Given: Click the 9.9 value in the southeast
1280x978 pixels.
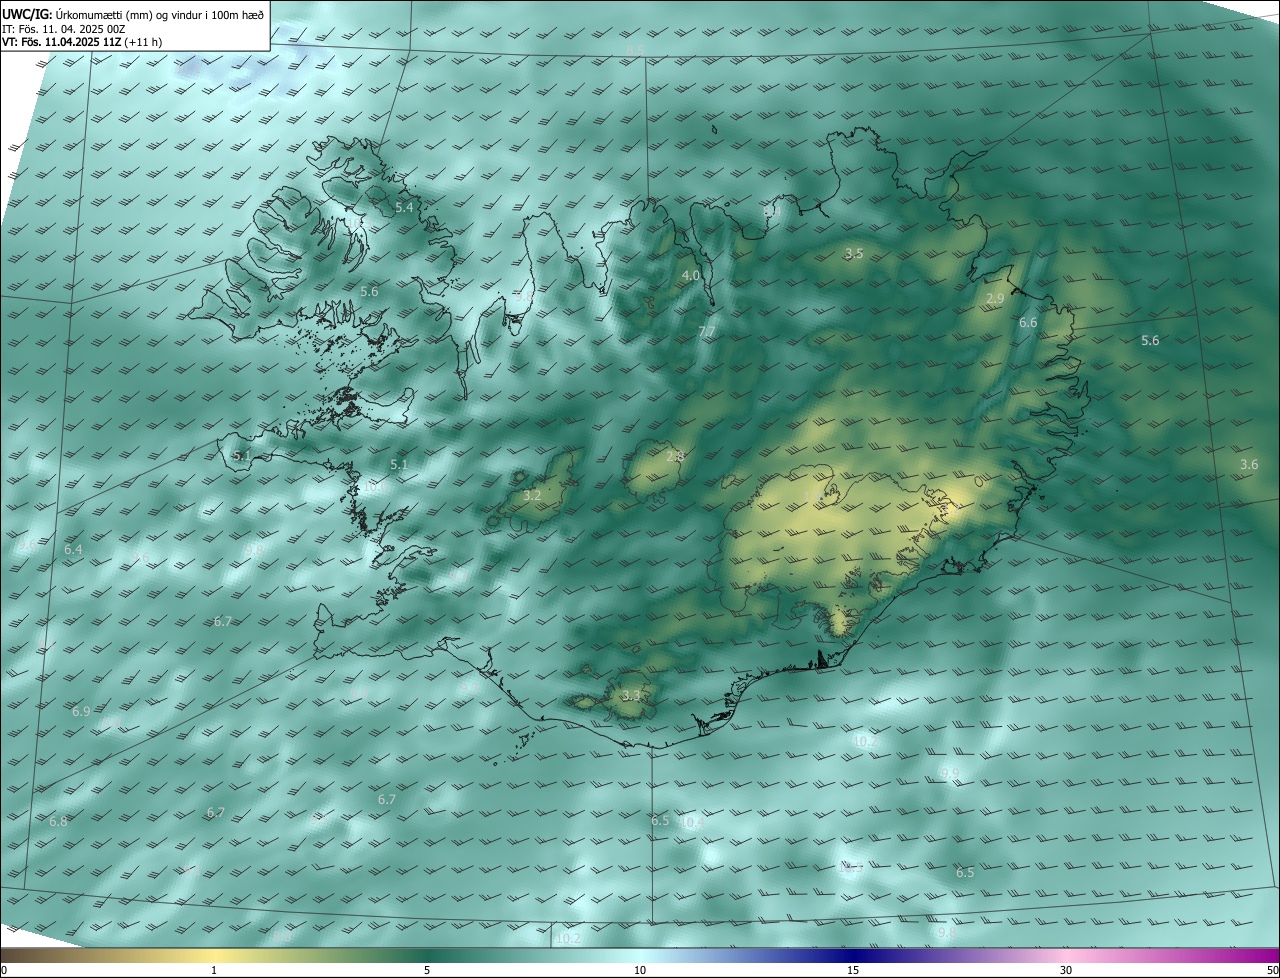Looking at the screenshot, I should point(950,774).
